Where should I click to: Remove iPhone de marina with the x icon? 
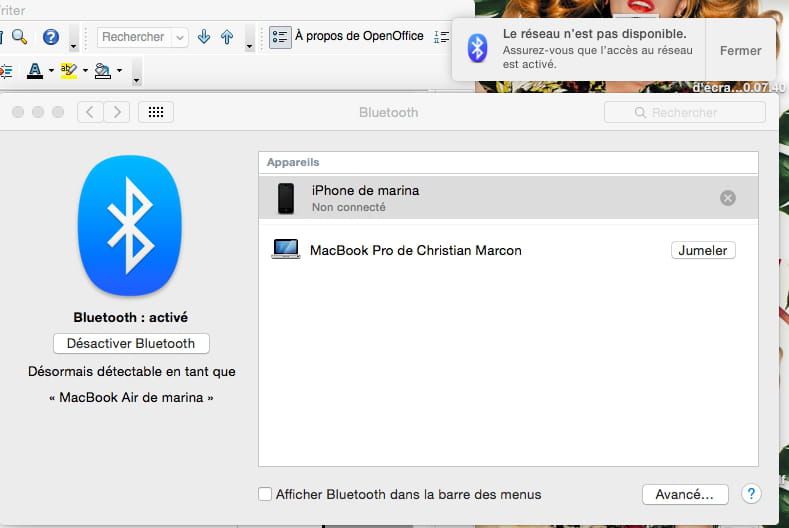(x=728, y=198)
